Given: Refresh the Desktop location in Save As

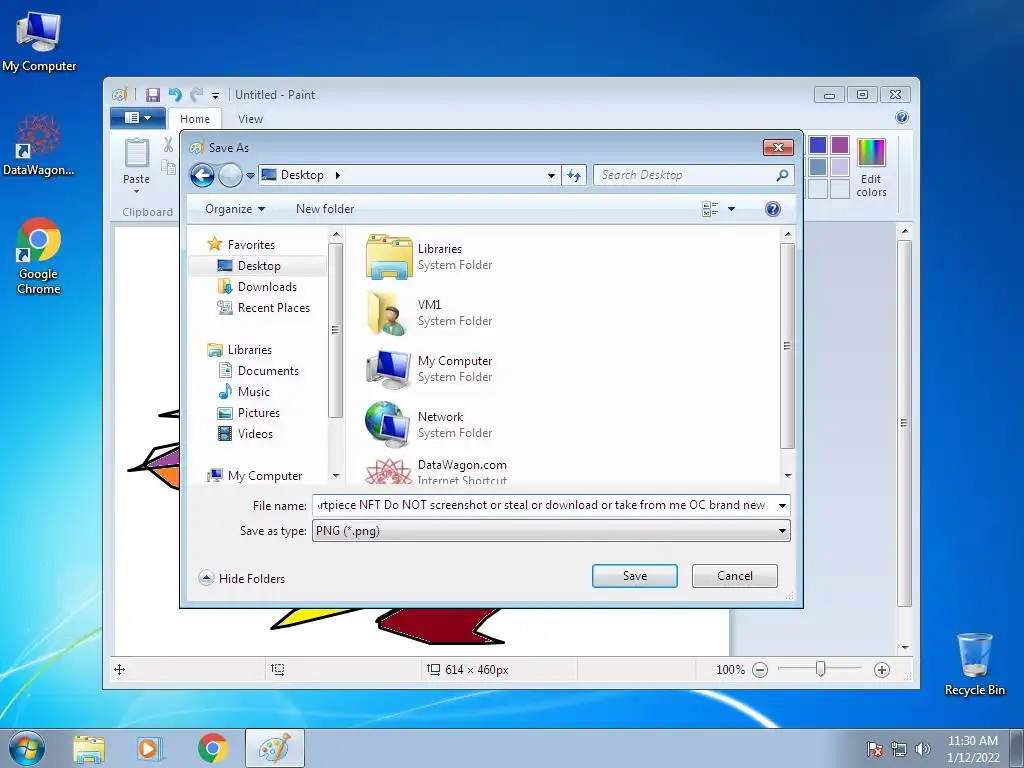Looking at the screenshot, I should coord(574,175).
